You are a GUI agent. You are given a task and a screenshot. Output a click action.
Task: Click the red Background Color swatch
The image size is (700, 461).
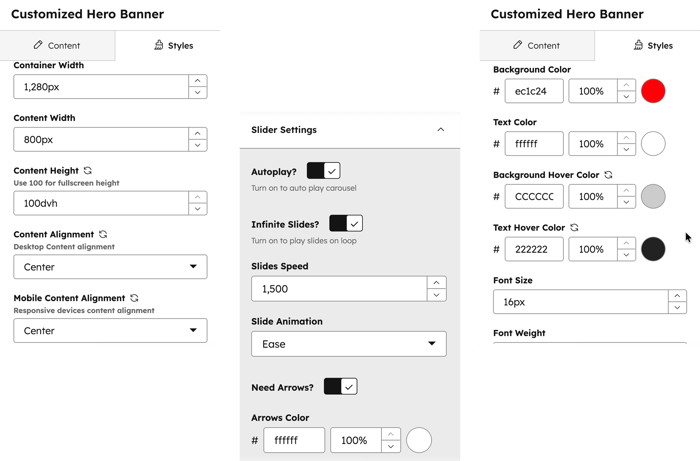[653, 91]
